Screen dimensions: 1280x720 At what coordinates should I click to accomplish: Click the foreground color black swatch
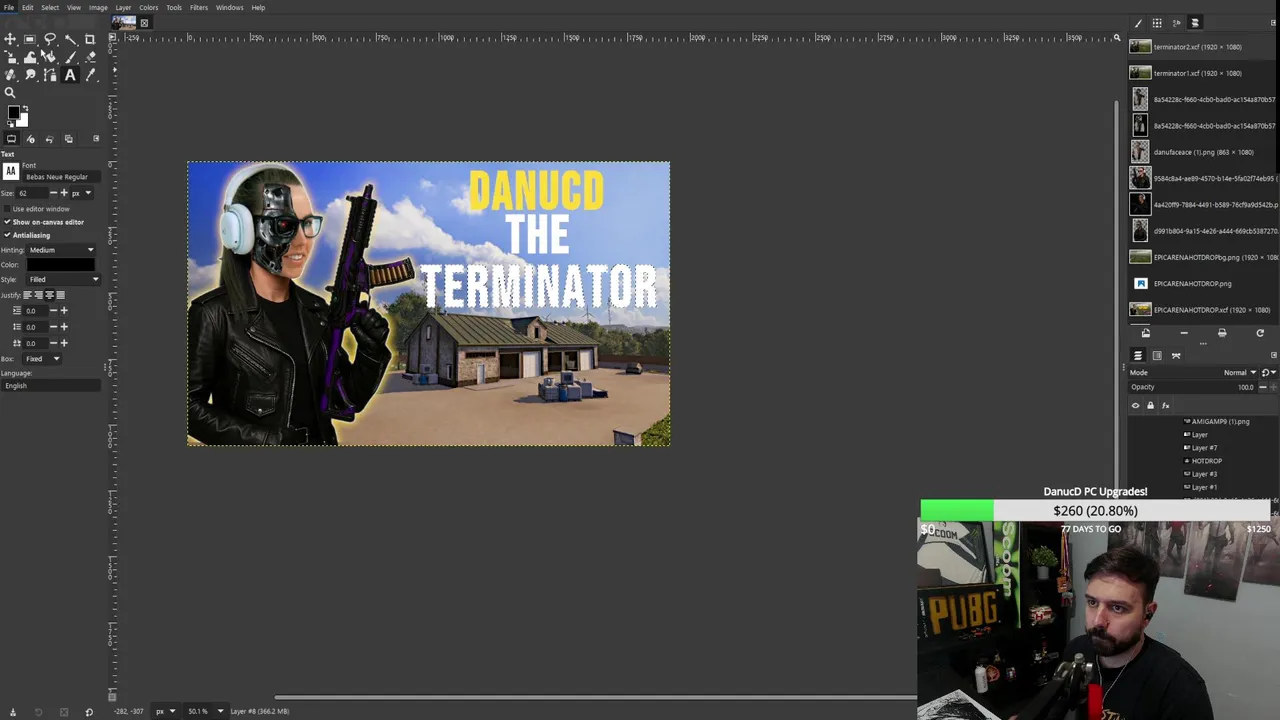(13, 112)
